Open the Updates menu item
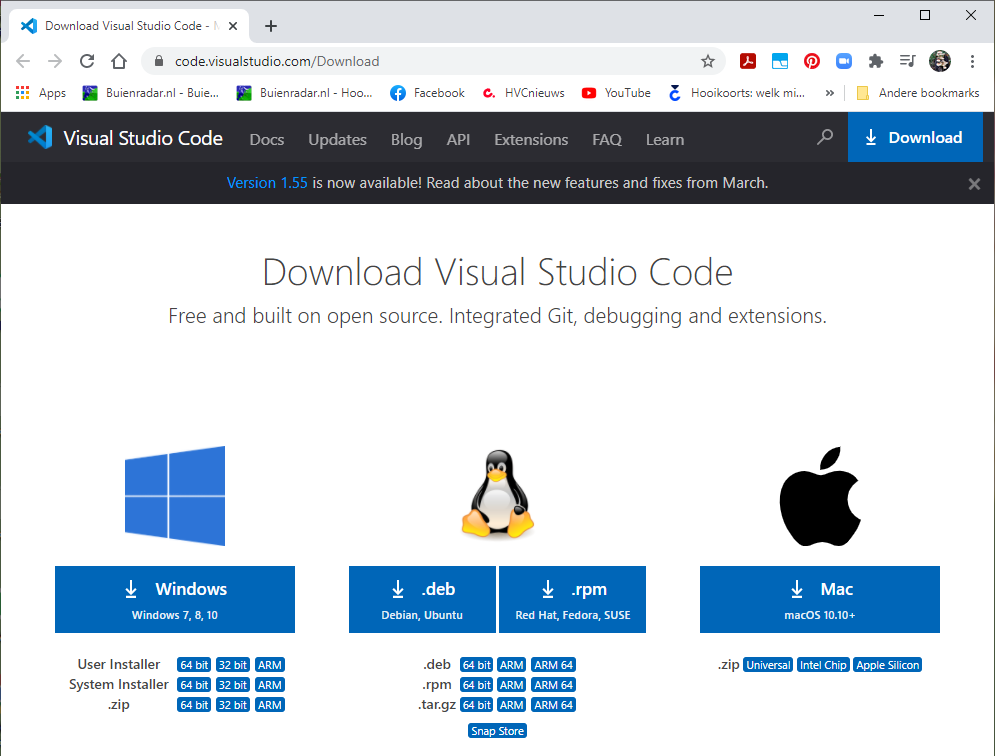995x756 pixels. pos(338,140)
